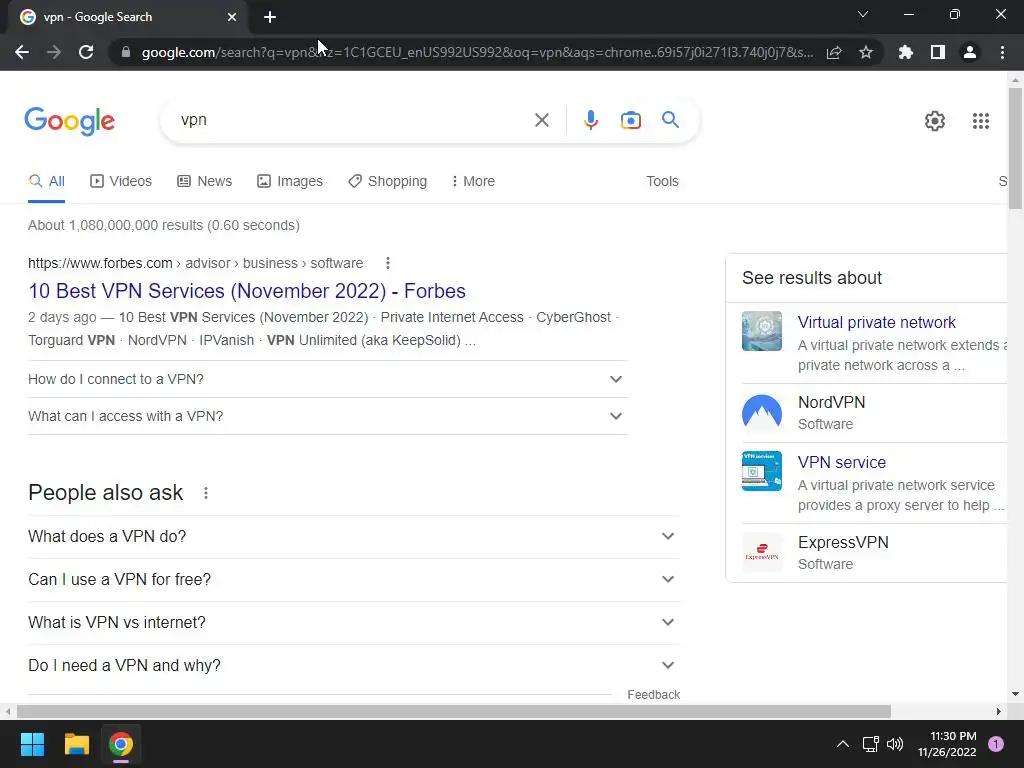Switch to the News tab
The height and width of the screenshot is (768, 1024).
coord(204,182)
